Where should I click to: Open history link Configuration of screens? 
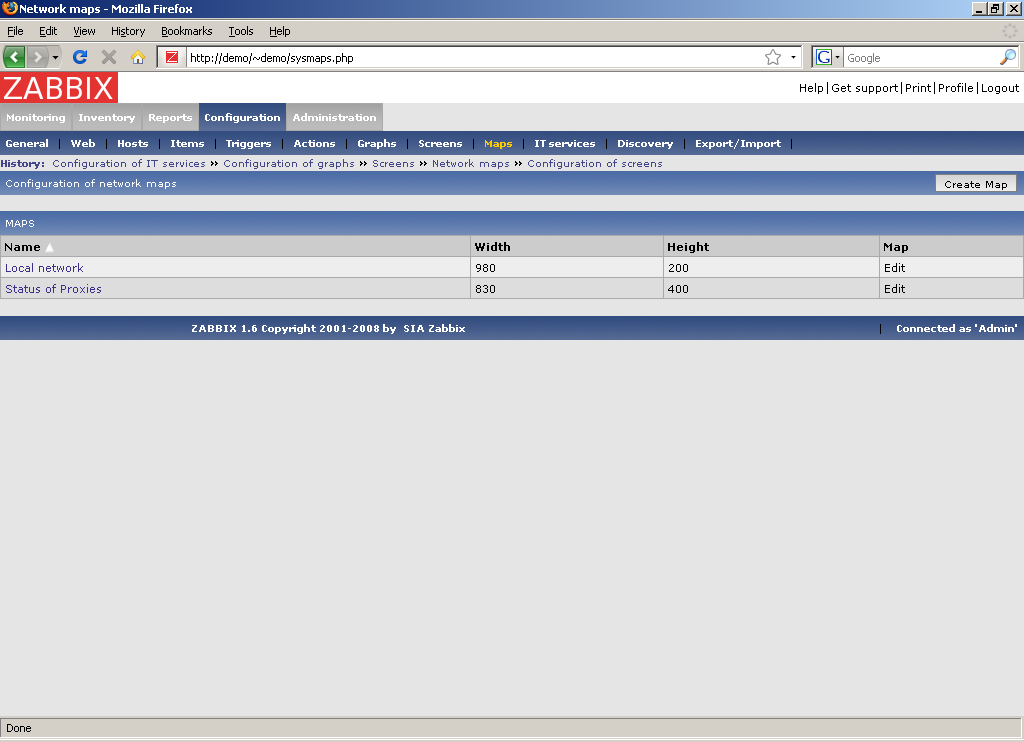pyautogui.click(x=595, y=163)
